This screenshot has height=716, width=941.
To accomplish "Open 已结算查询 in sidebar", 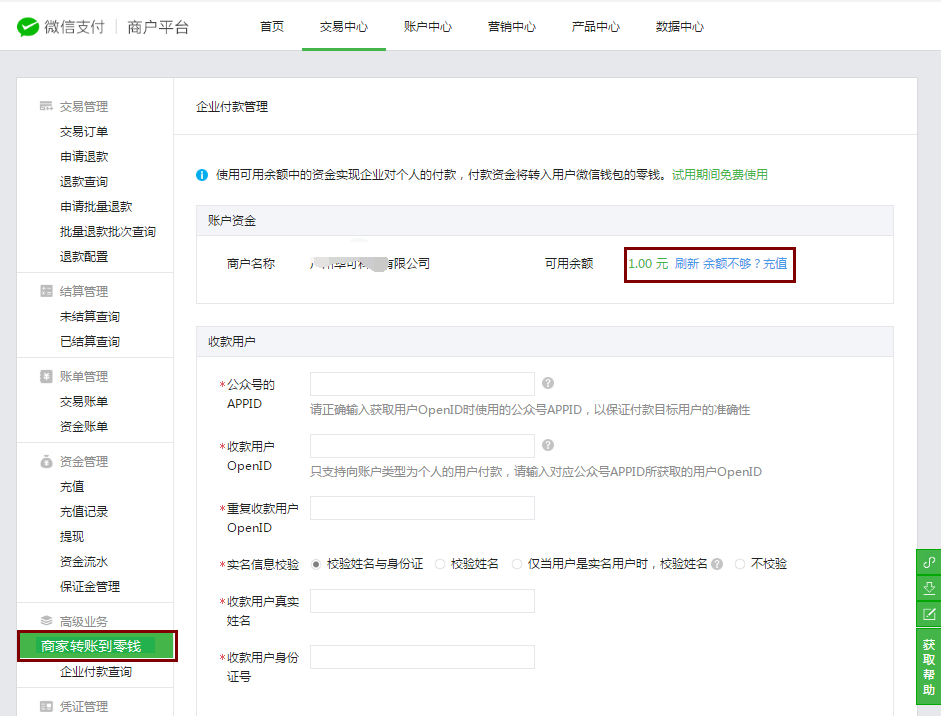I will pyautogui.click(x=90, y=341).
